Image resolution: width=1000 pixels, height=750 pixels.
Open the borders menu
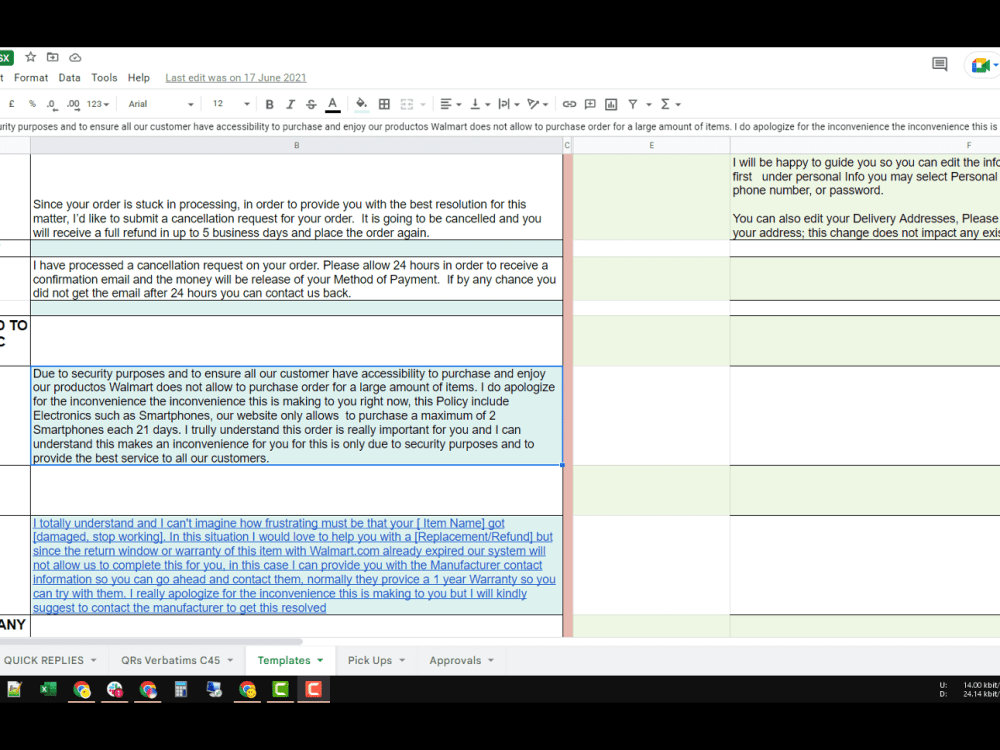pos(384,104)
